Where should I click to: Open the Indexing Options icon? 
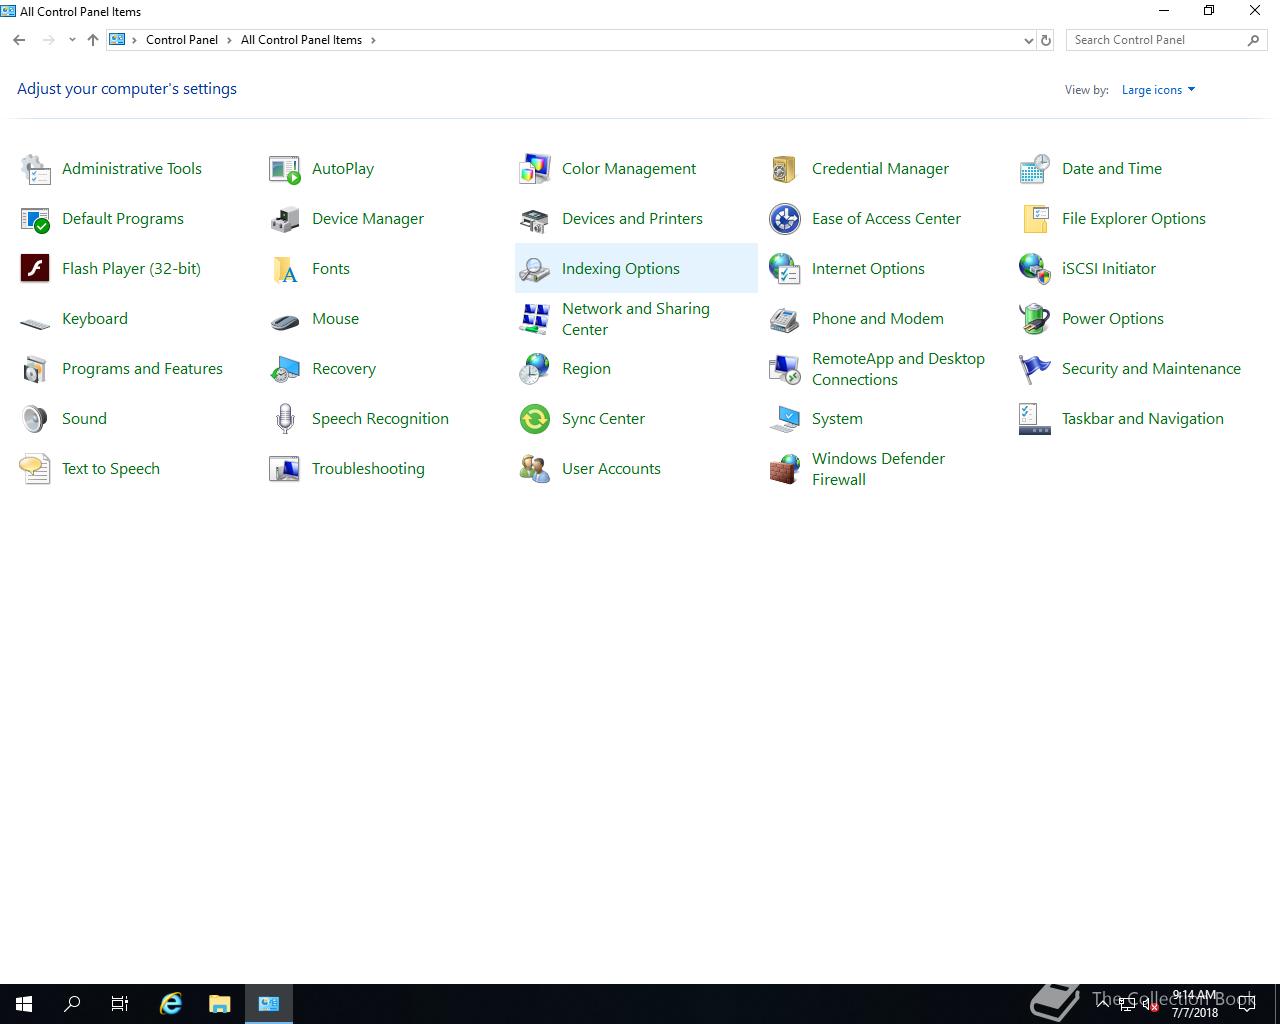535,269
